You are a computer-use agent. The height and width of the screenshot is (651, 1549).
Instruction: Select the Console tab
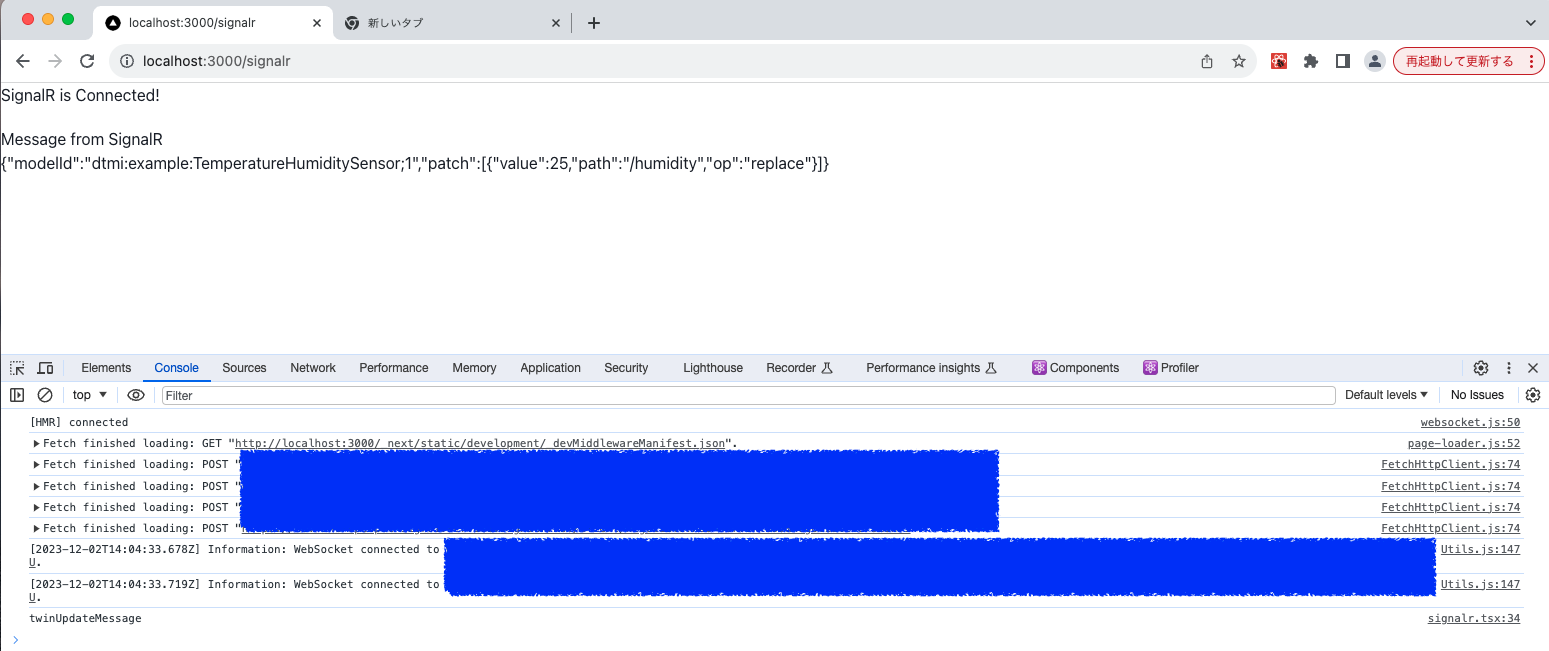tap(177, 368)
